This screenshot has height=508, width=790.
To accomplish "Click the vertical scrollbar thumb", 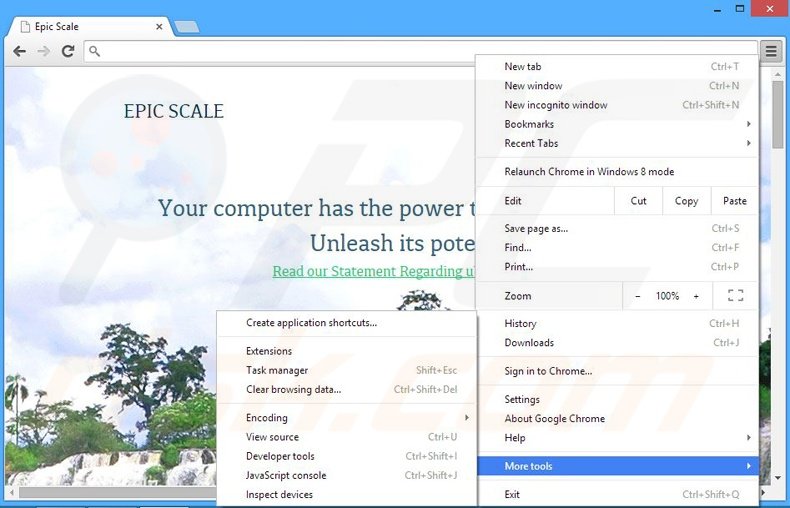I will tap(778, 114).
